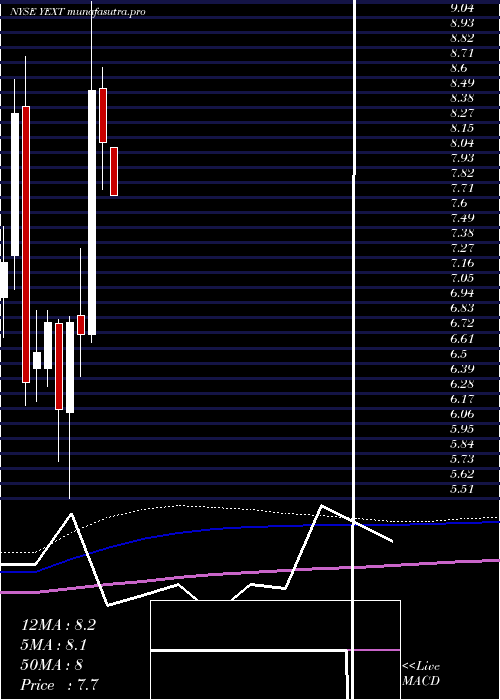Click the 6.5 price axis label
The width and height of the screenshot is (500, 700).
pyautogui.click(x=459, y=353)
